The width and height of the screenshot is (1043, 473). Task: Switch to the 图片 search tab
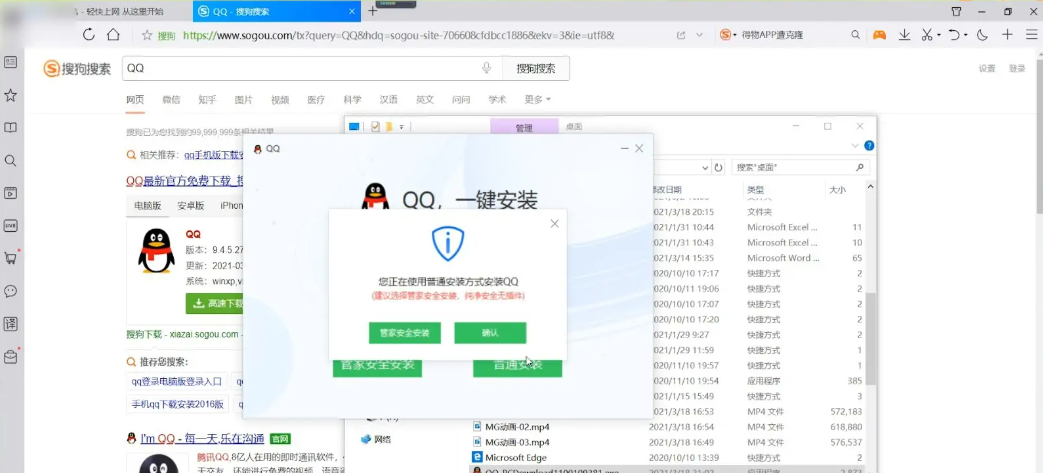tap(243, 100)
